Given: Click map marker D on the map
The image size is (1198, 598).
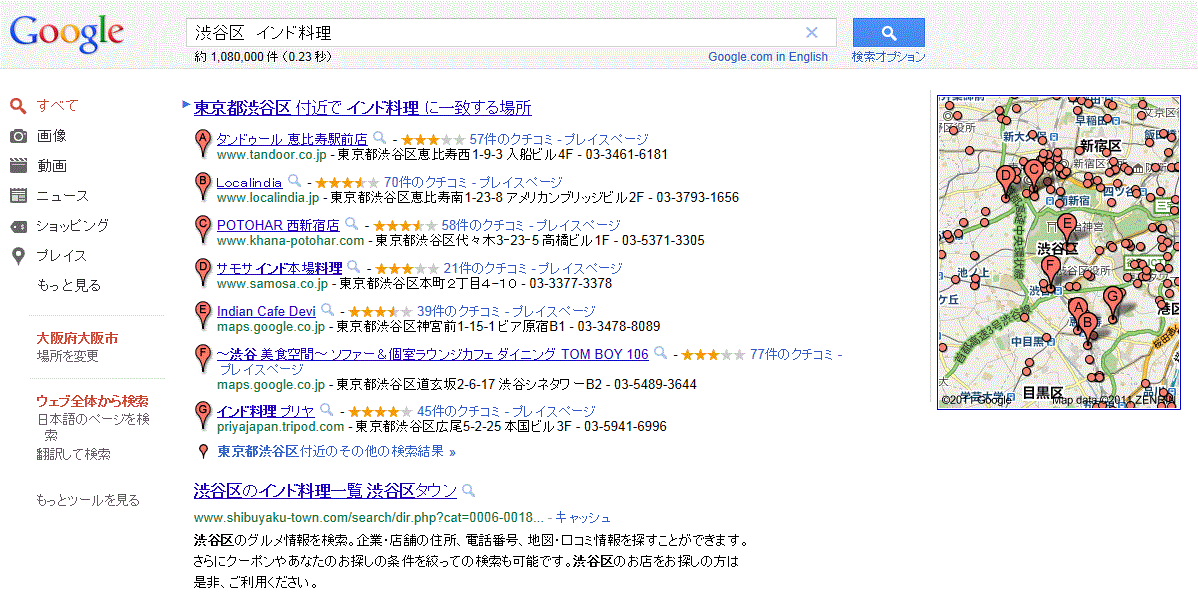Looking at the screenshot, I should [x=1005, y=183].
